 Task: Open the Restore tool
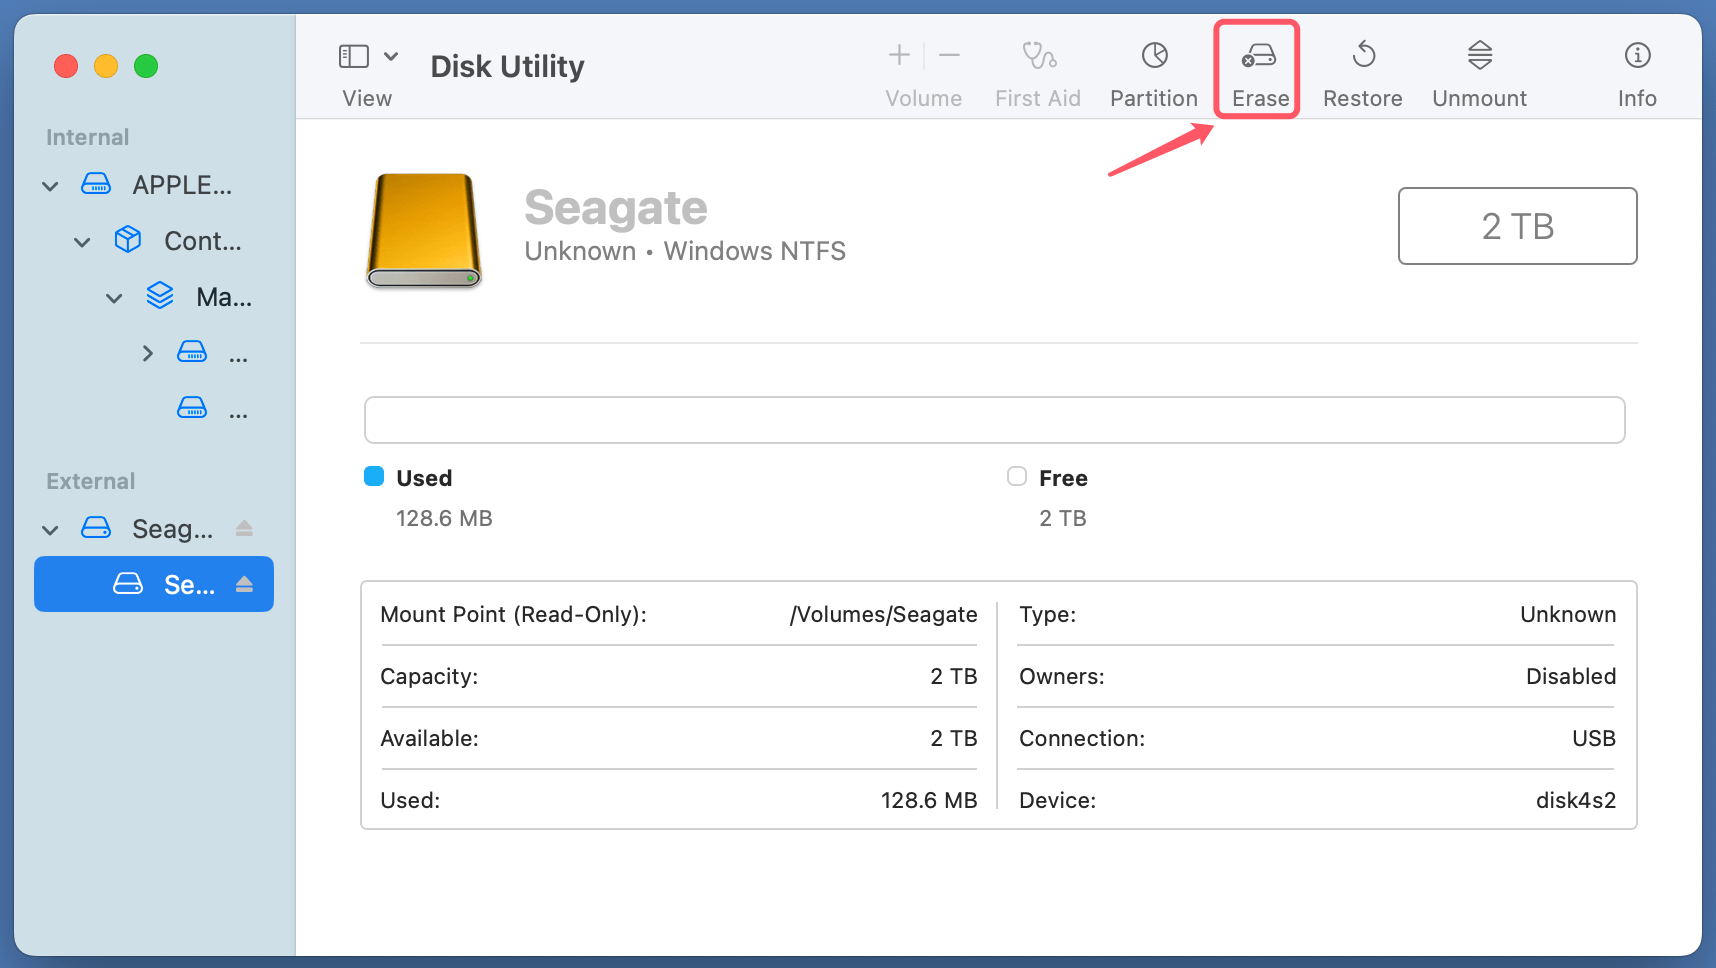1362,70
